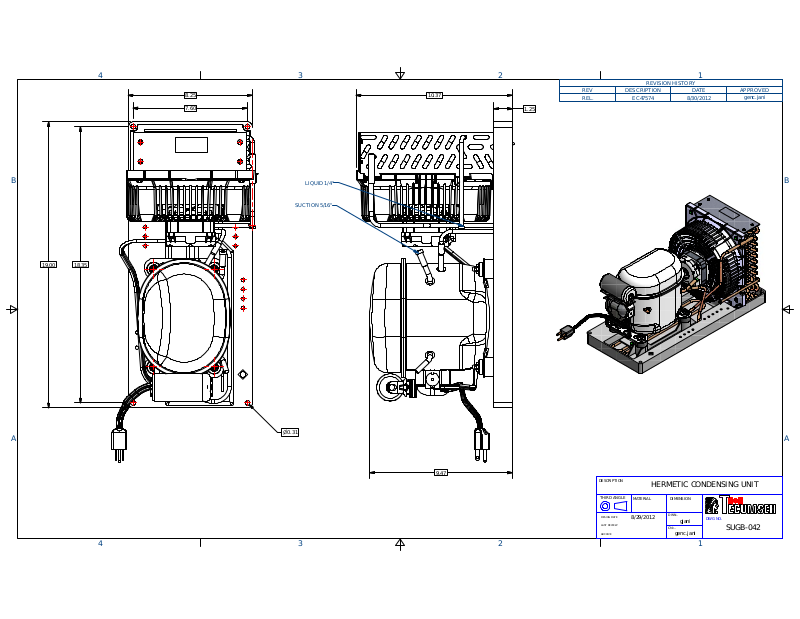Click the power plug in side view

click(x=481, y=443)
